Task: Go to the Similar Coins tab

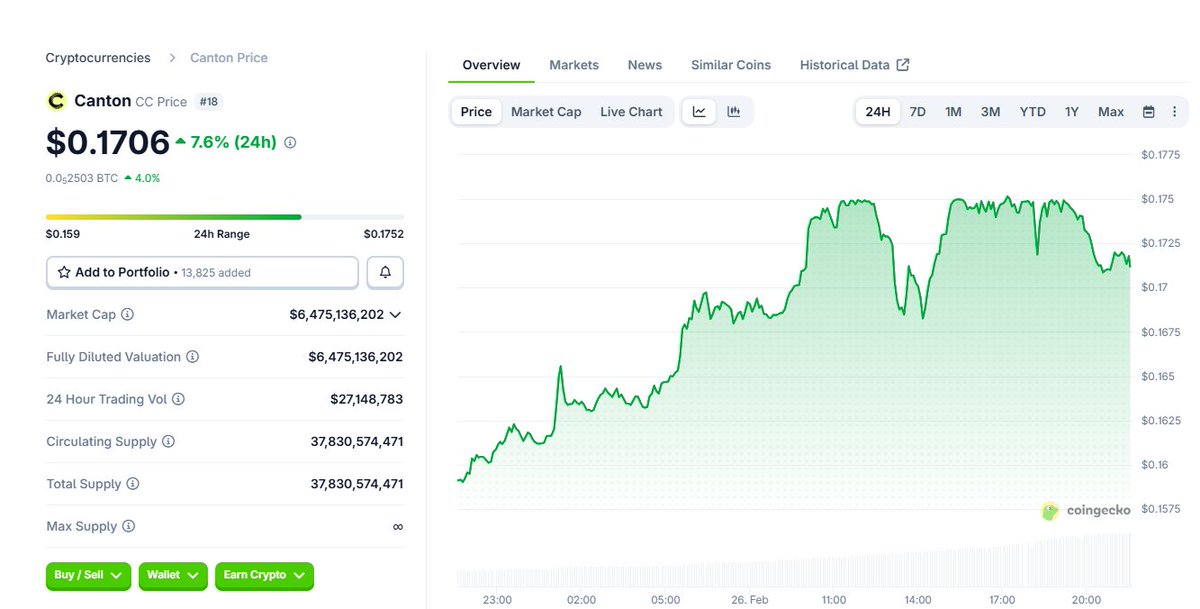Action: coord(731,65)
